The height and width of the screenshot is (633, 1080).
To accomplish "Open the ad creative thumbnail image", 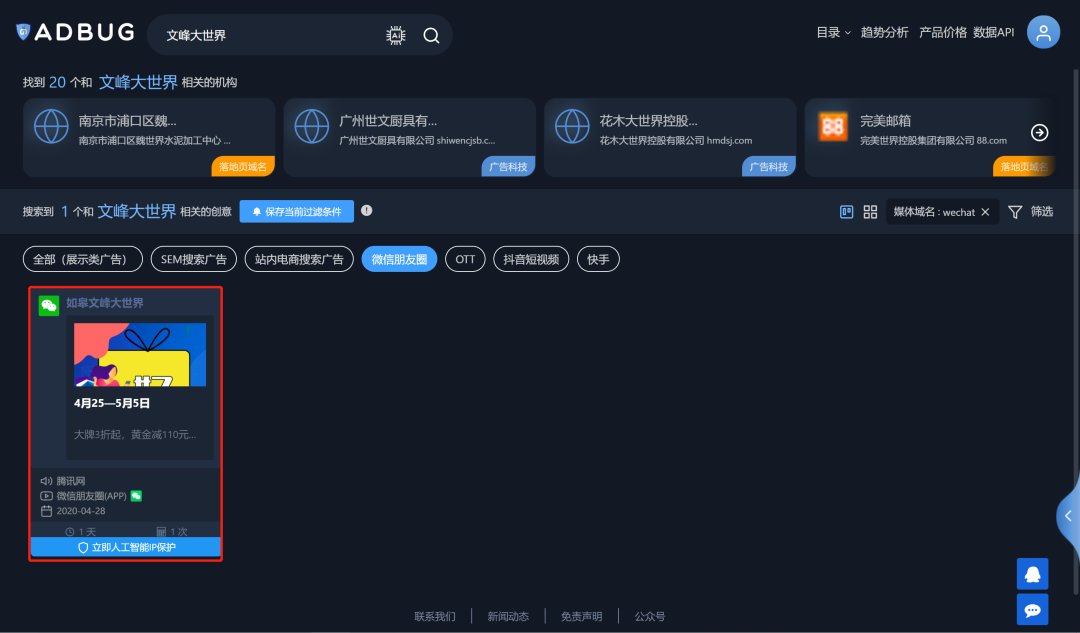I will (140, 354).
